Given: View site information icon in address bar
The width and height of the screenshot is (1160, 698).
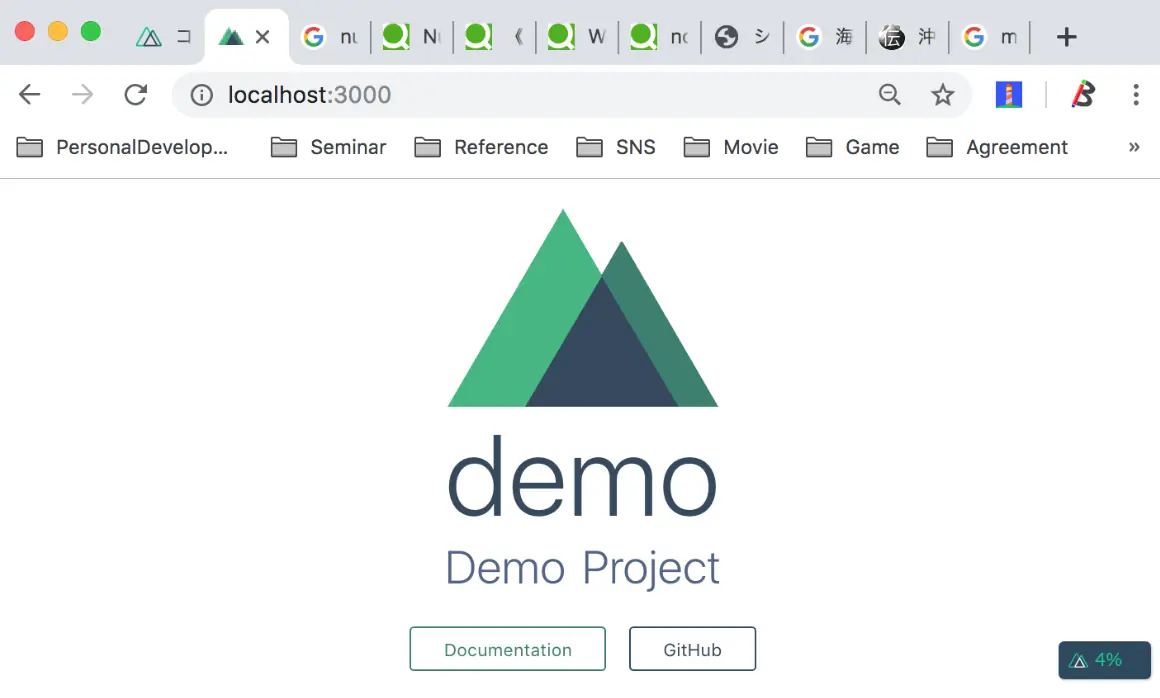Looking at the screenshot, I should click(201, 95).
